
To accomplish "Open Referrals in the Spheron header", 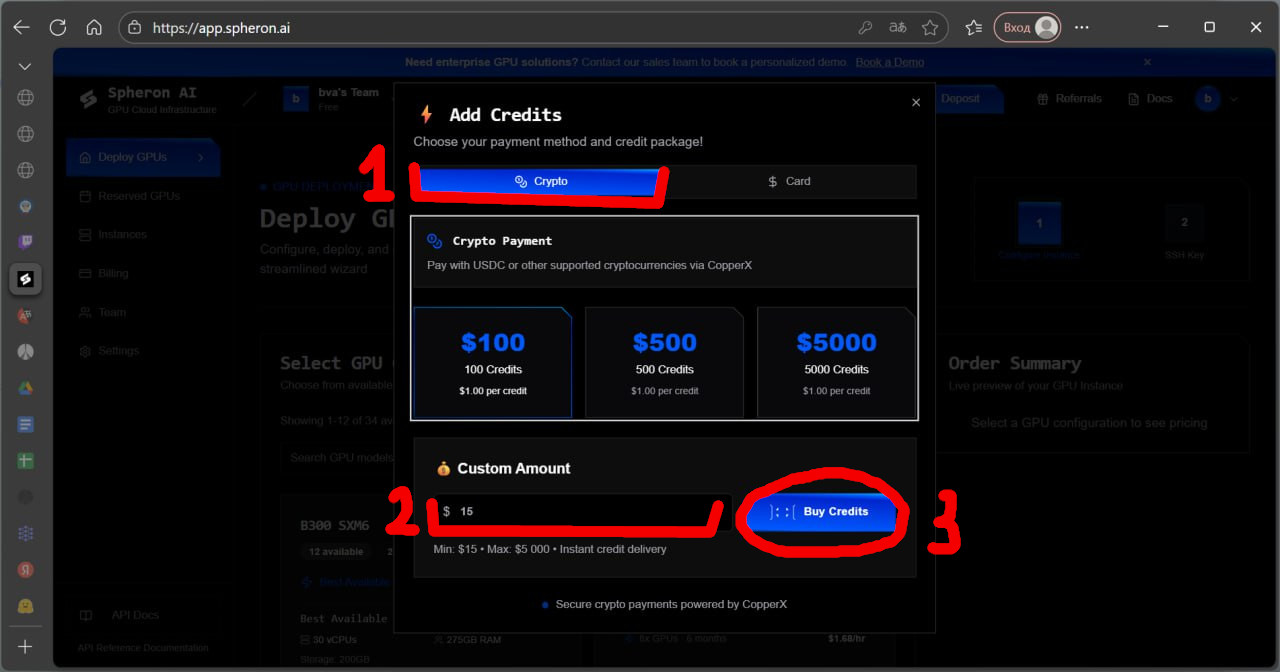I will [x=1069, y=98].
